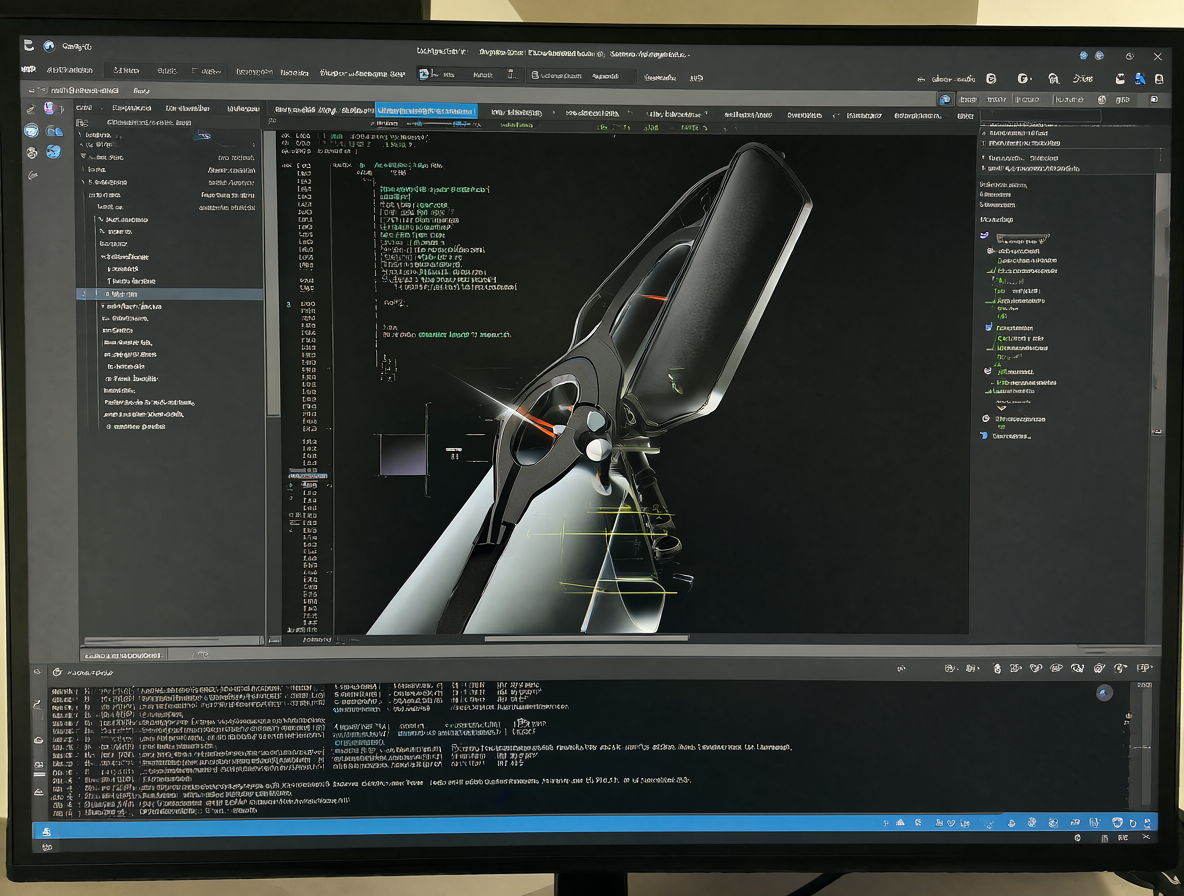The height and width of the screenshot is (896, 1184).
Task: Click the icon at the blue status bar's left end
Action: [x=46, y=831]
